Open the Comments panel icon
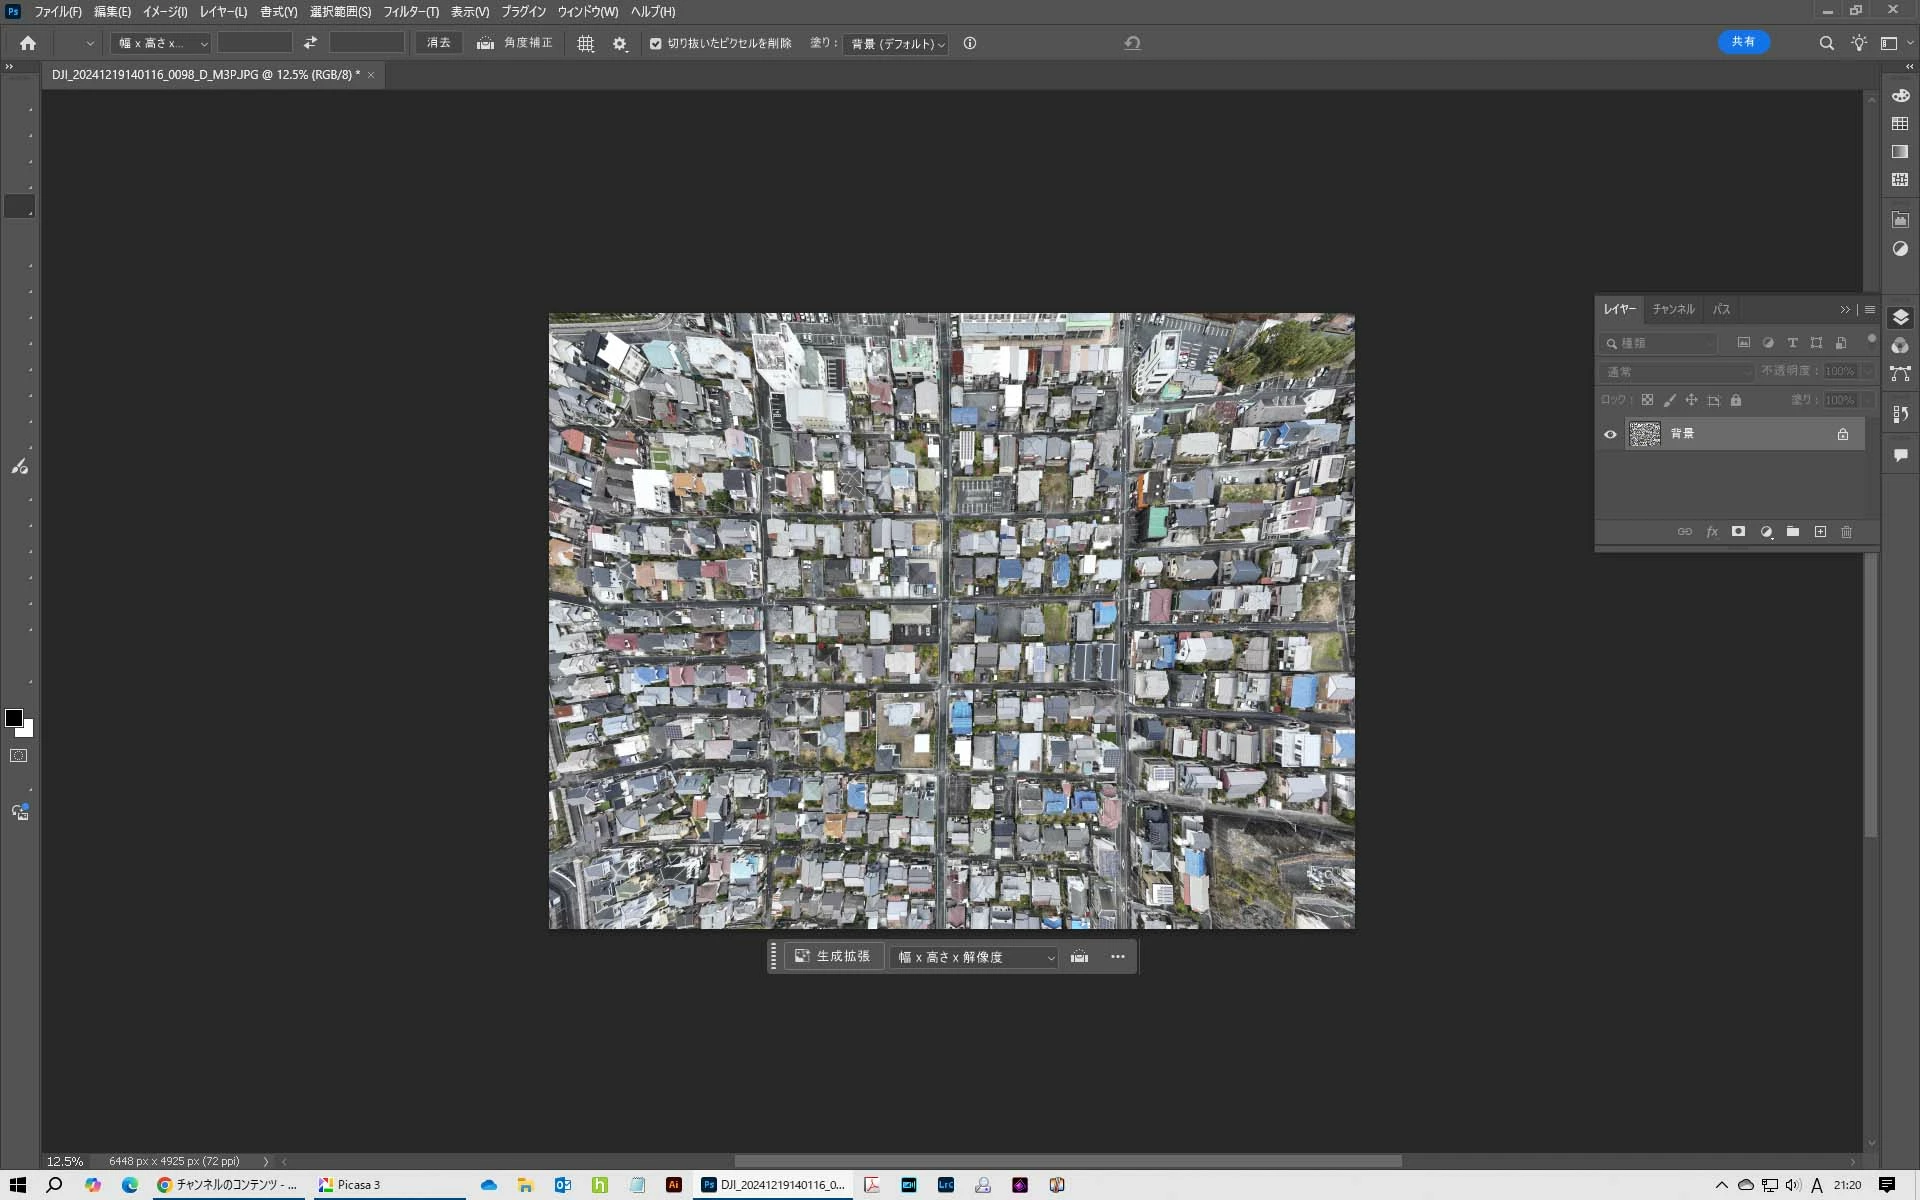Screen dimensions: 1920x1200 [x=1900, y=455]
